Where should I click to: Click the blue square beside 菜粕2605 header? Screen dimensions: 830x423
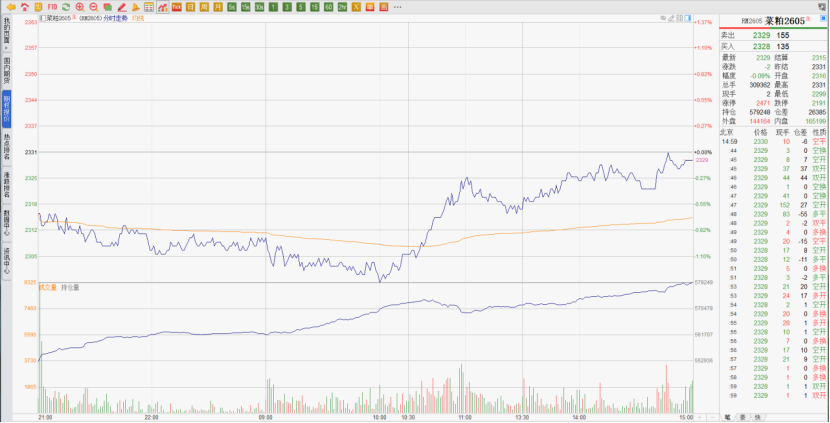coord(824,20)
